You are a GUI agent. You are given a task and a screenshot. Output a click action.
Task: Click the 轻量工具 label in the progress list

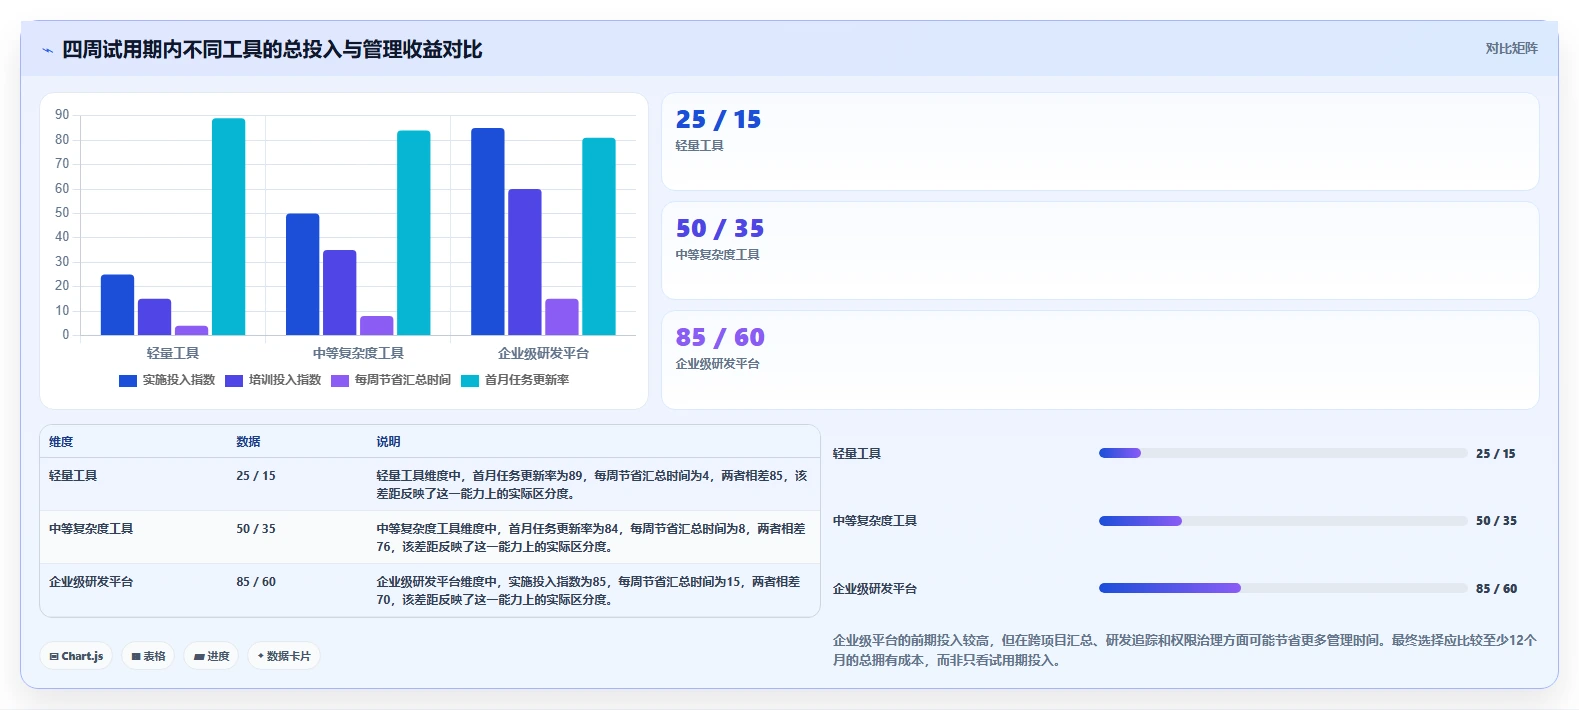857,454
